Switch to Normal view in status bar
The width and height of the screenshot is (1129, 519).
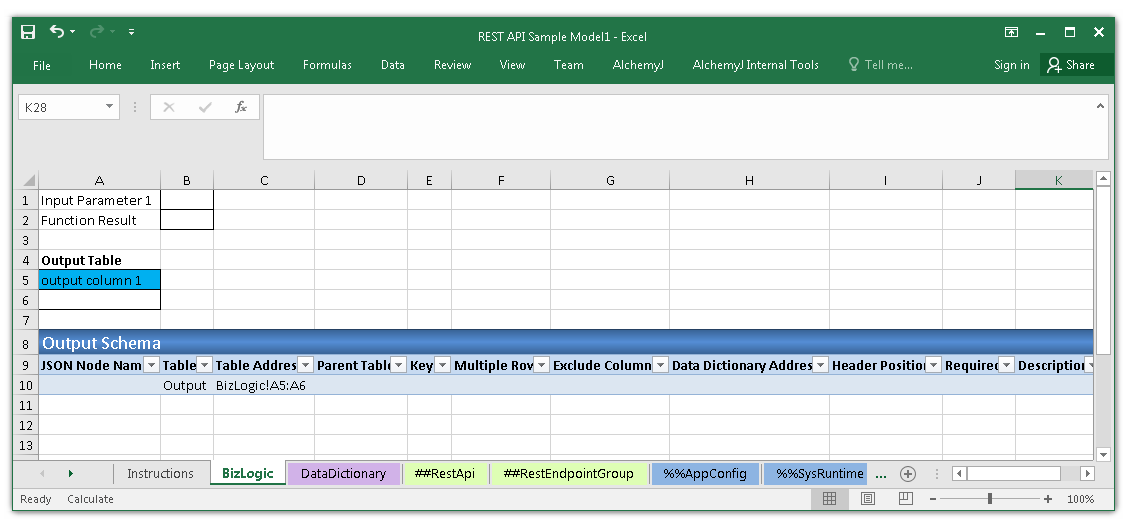tap(829, 499)
